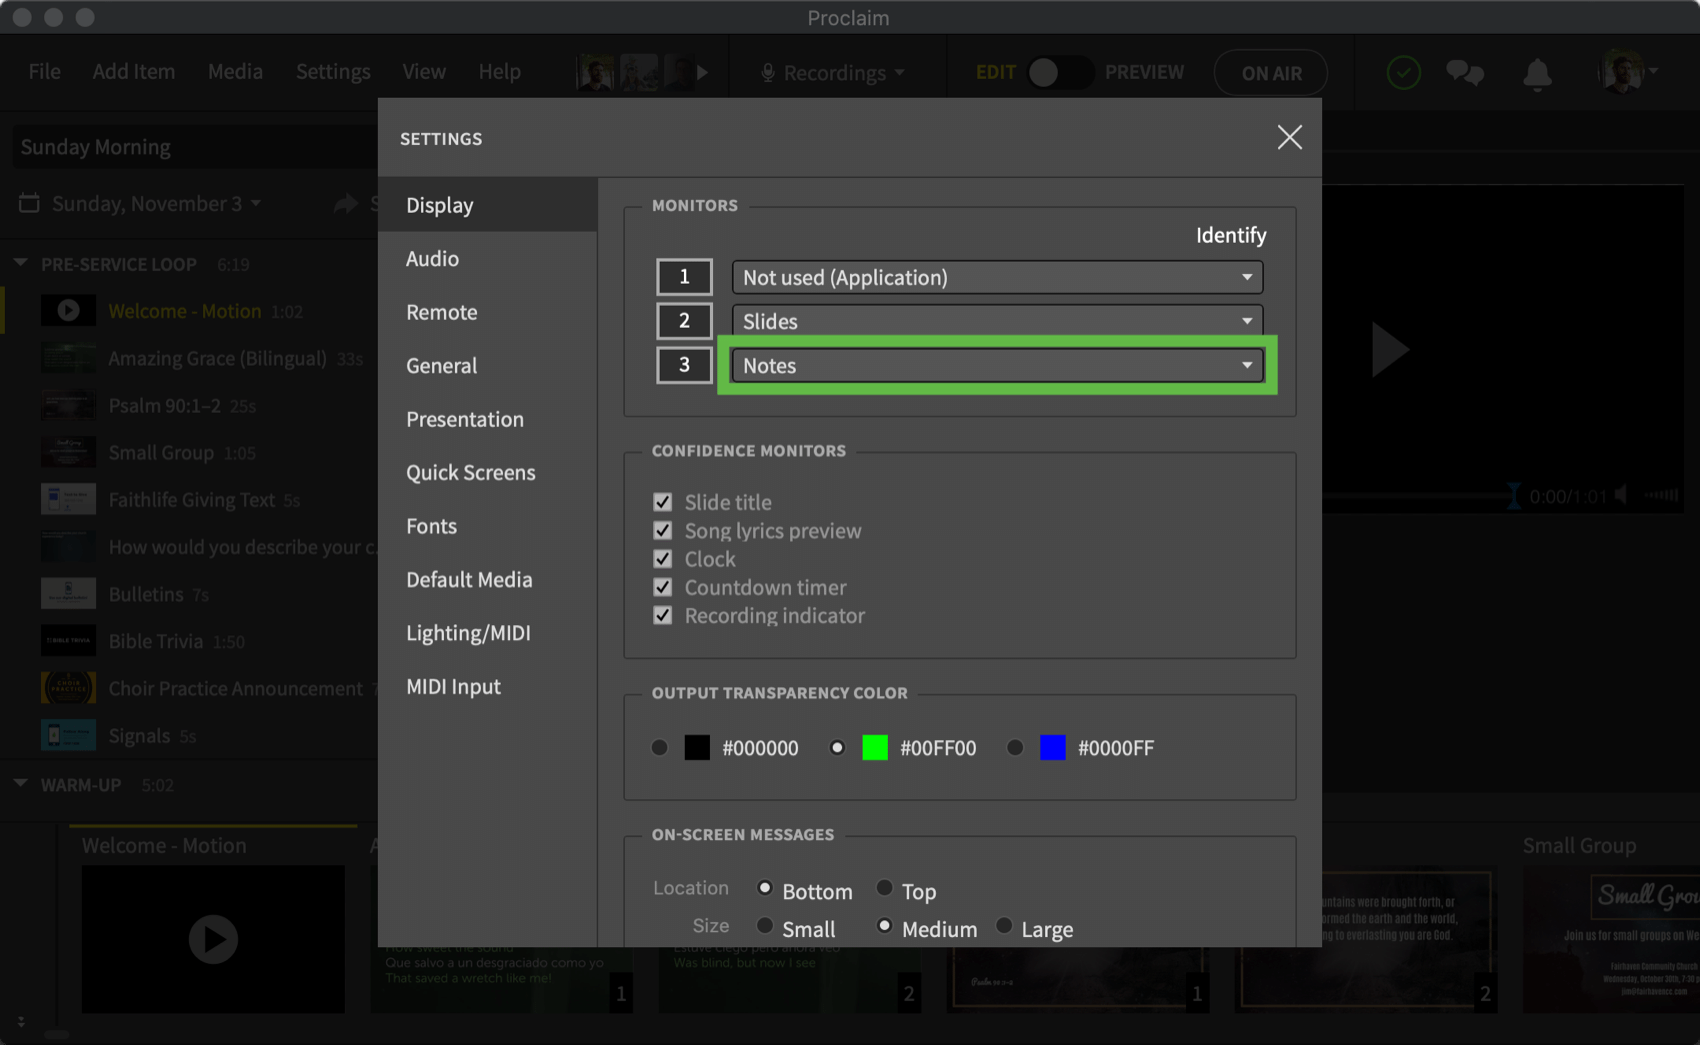Click the share arrow icon in schedule header
This screenshot has height=1045, width=1700.
346,203
